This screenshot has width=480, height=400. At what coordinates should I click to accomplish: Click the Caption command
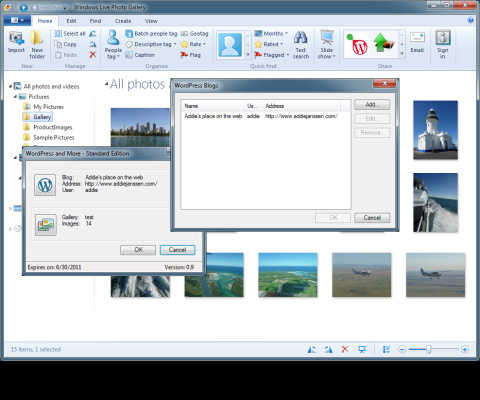140,55
